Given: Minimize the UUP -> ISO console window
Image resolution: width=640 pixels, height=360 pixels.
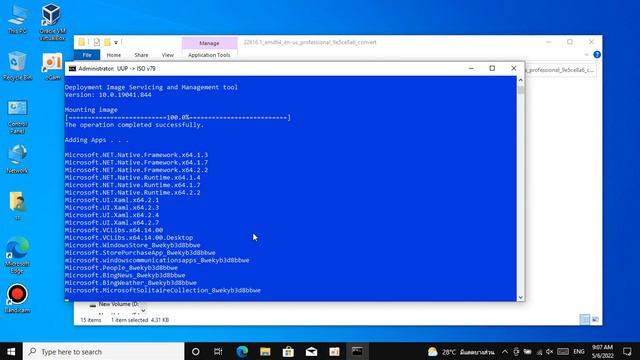Looking at the screenshot, I should click(471, 69).
